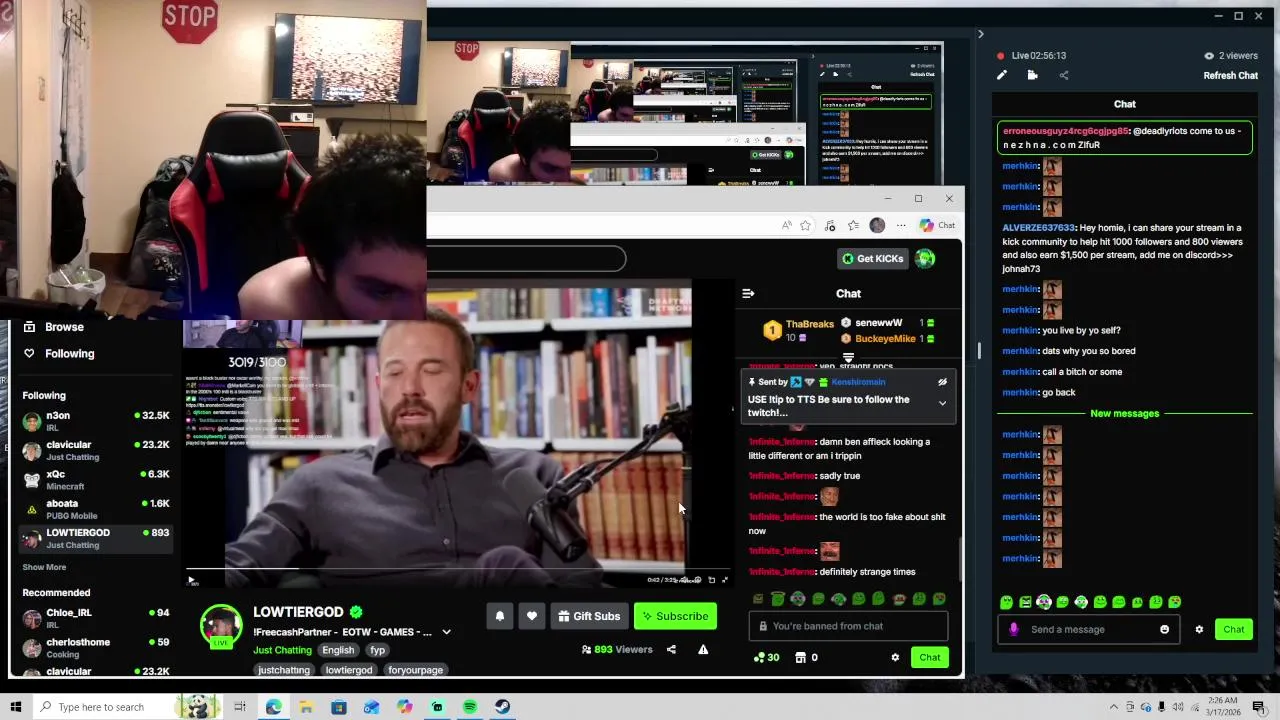Viewport: 1280px width, 720px height.
Task: Open cherlosthome in Recommended list
Action: click(96, 648)
